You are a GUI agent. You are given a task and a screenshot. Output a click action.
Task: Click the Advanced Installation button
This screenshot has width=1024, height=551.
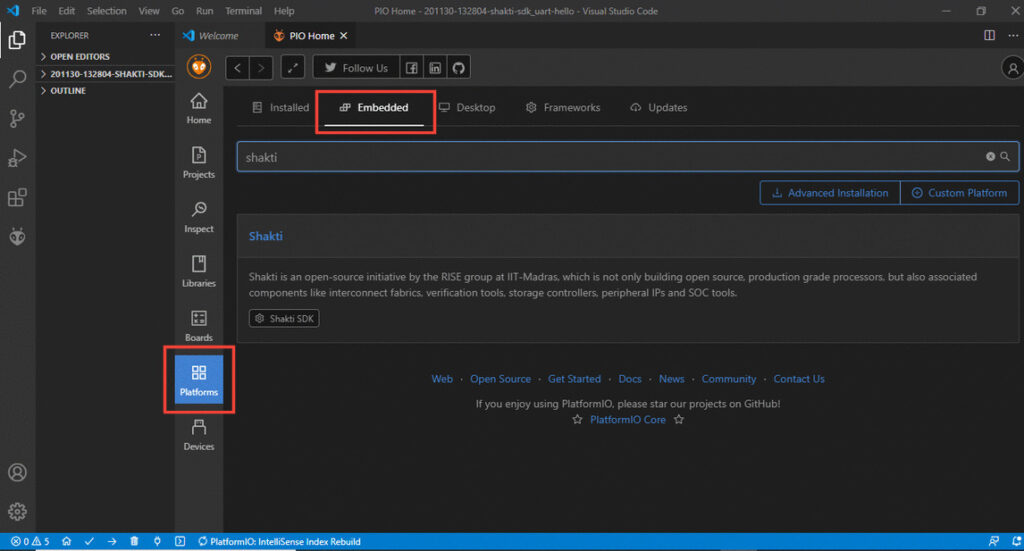tap(830, 193)
